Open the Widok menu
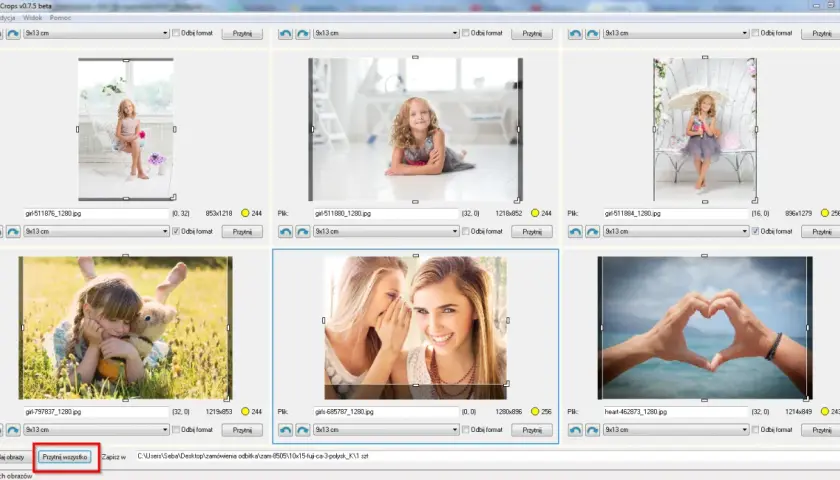 (x=32, y=18)
